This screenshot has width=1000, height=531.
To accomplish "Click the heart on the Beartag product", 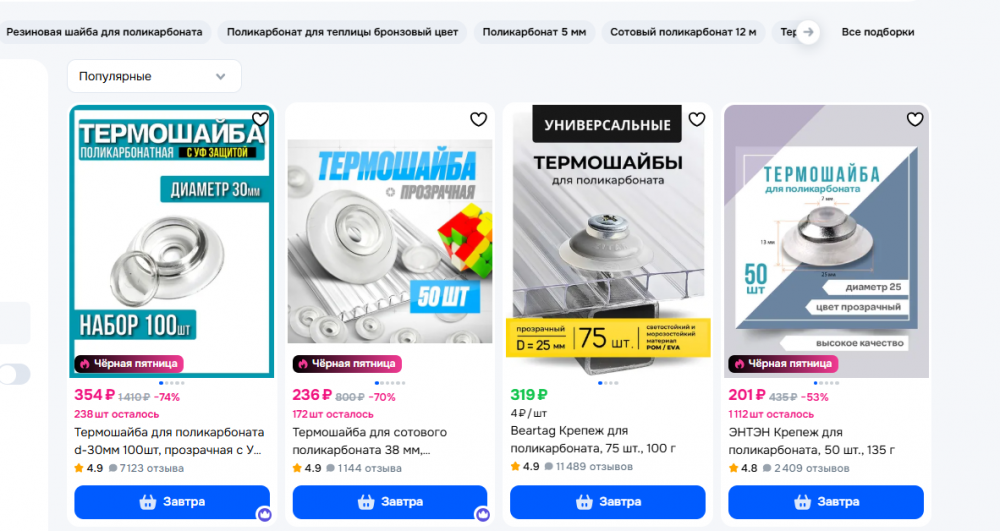I will (696, 119).
